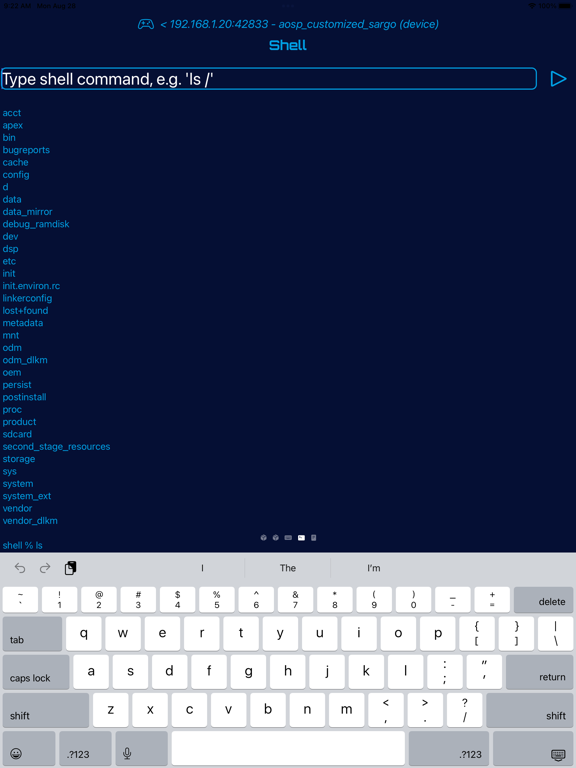Choose the "I" keyboard suggestion

click(x=202, y=568)
